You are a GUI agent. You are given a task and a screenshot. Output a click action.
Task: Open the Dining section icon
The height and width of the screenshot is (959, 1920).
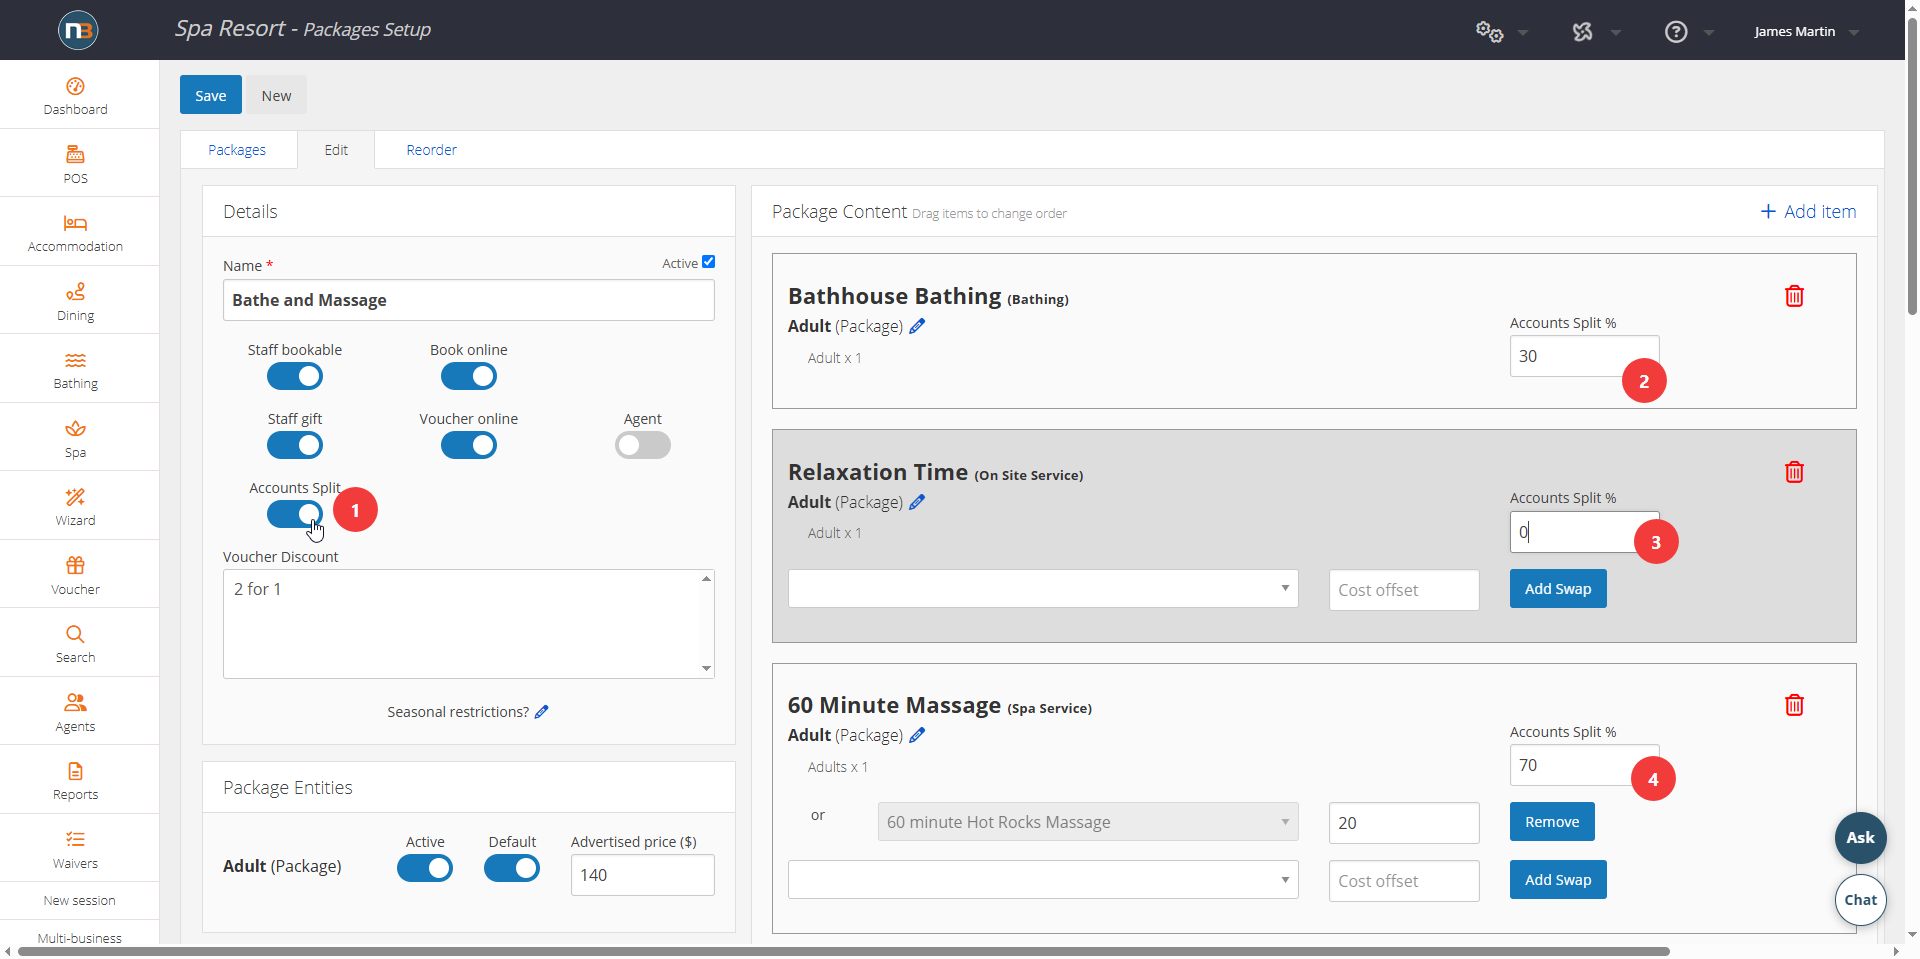coord(75,291)
